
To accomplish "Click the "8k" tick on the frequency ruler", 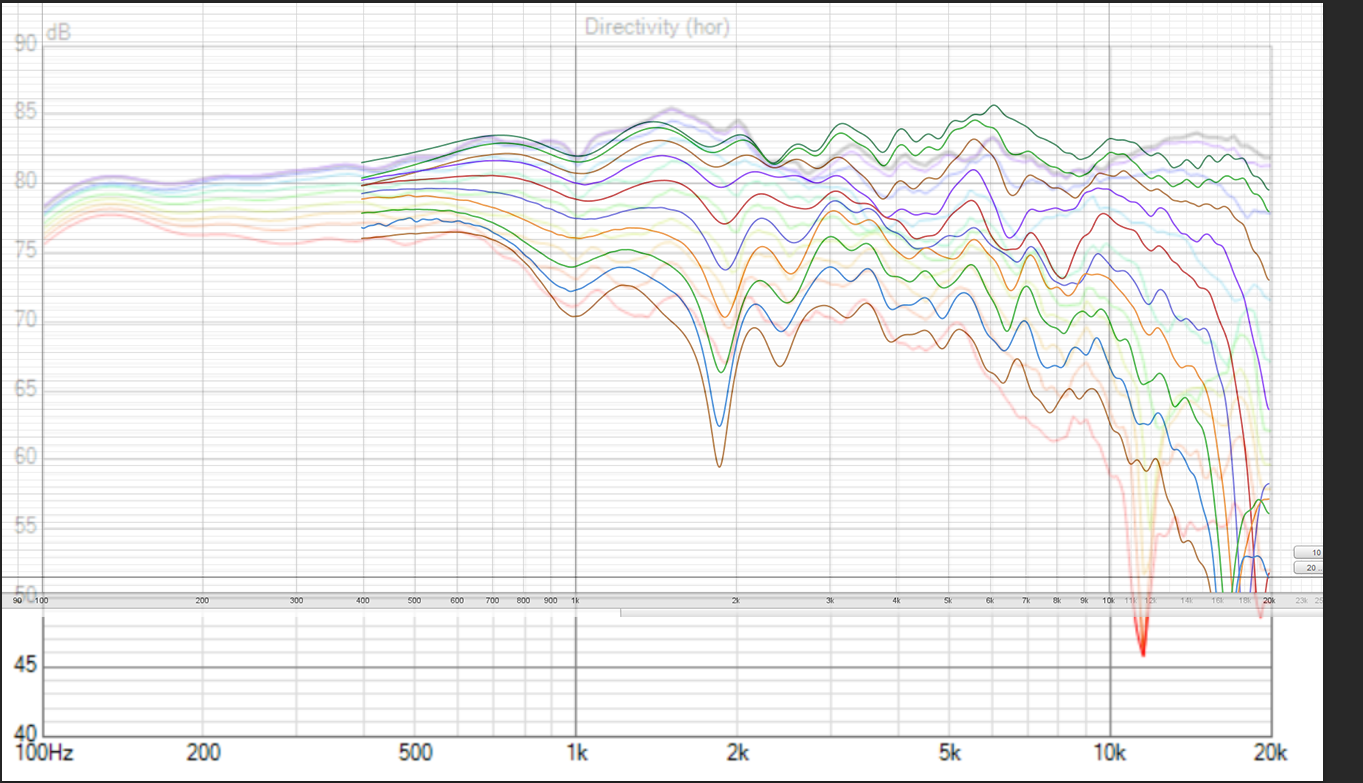I will 1057,600.
